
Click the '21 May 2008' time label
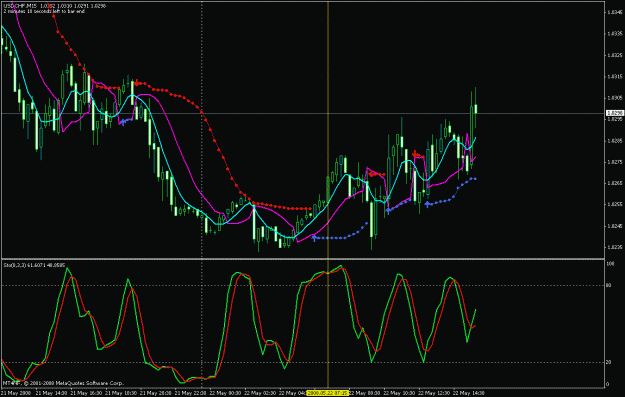[16, 393]
